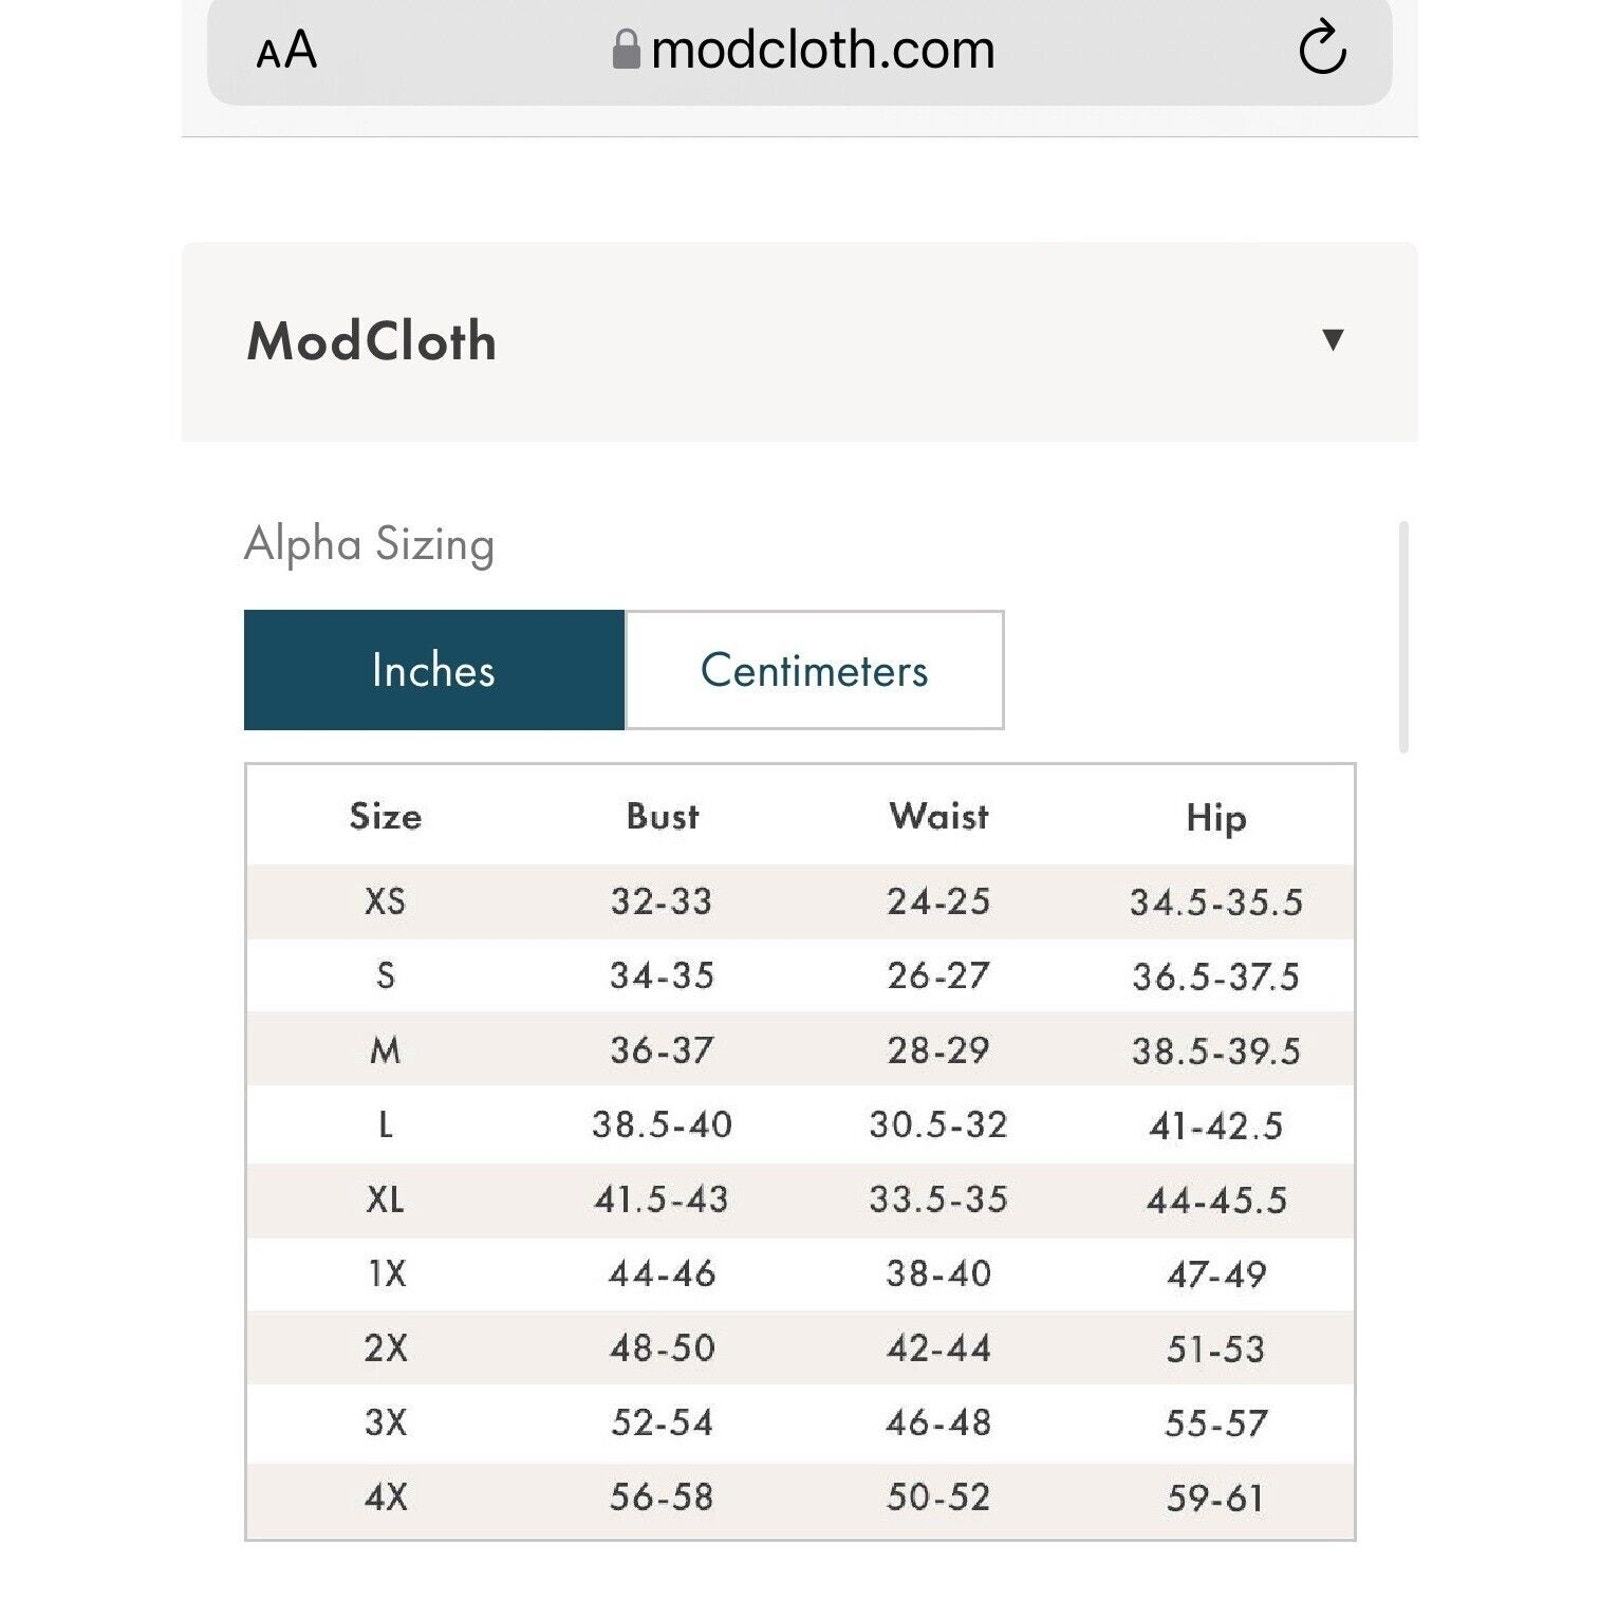Switch units to Inches
Viewport: 1600px width, 1600px height.
[434, 670]
